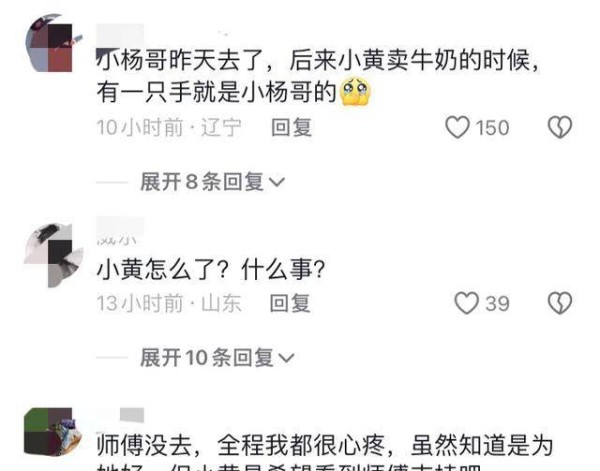Tap the like count 150
The image size is (600, 471).
click(492, 127)
